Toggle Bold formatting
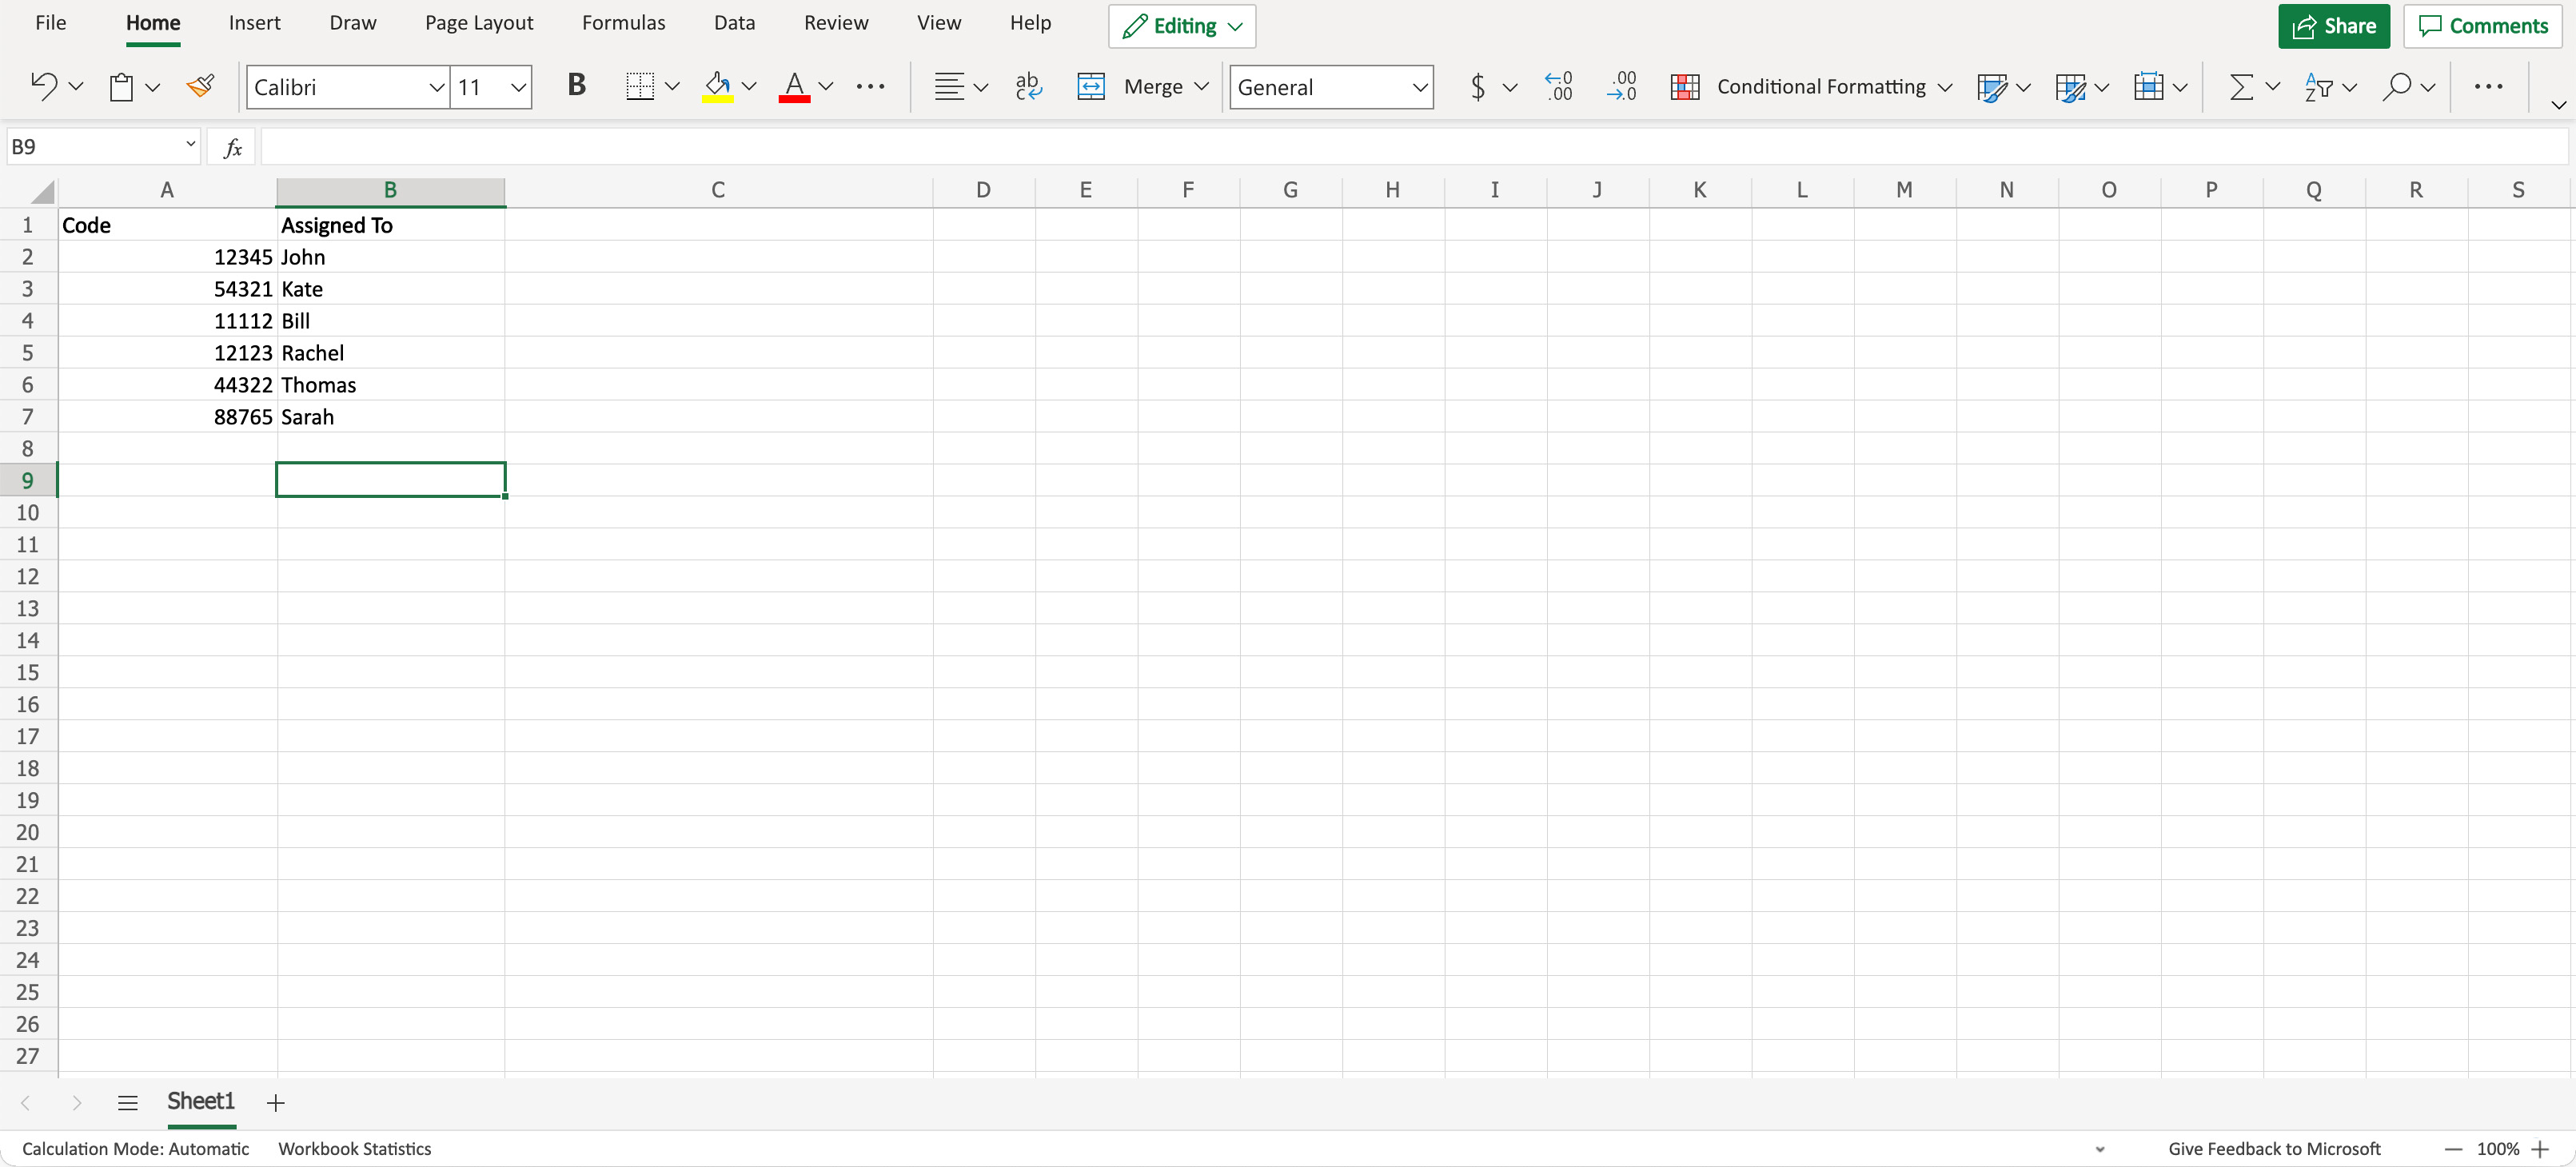Screen dimensions: 2576x1167 pyautogui.click(x=576, y=86)
